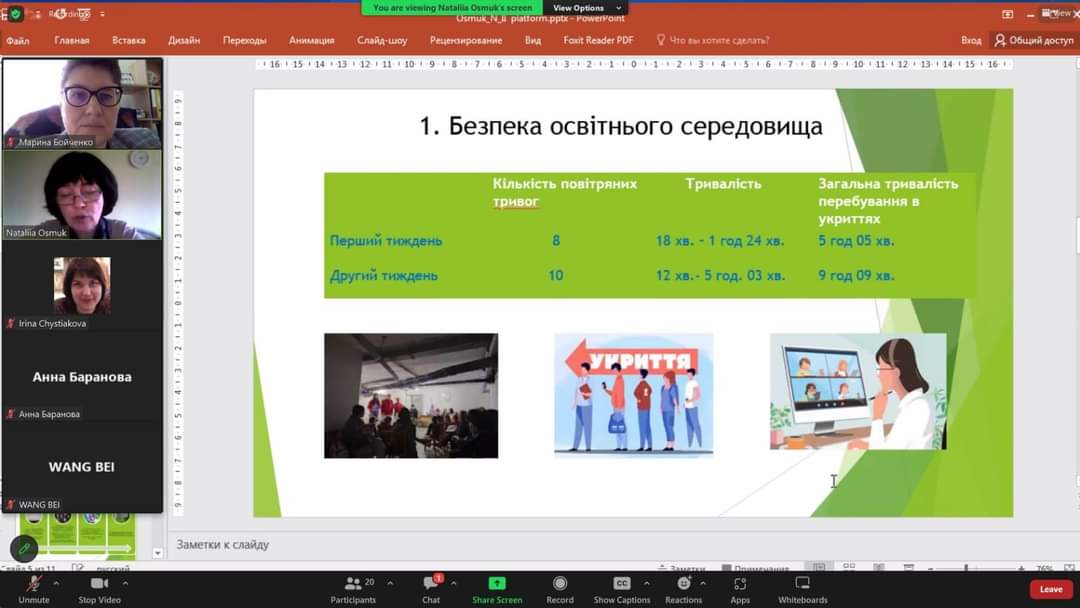The height and width of the screenshot is (608, 1080).
Task: Start recording with the Record icon
Action: (560, 583)
